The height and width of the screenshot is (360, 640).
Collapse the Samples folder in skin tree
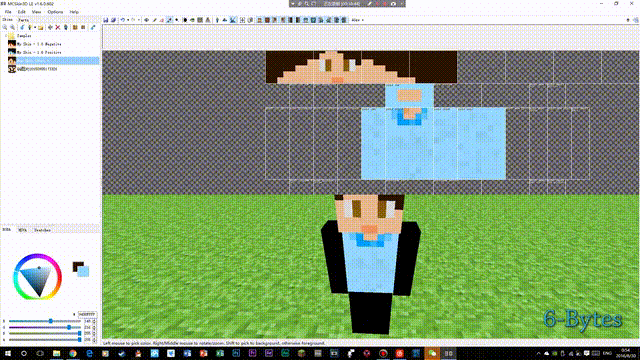click(6, 36)
